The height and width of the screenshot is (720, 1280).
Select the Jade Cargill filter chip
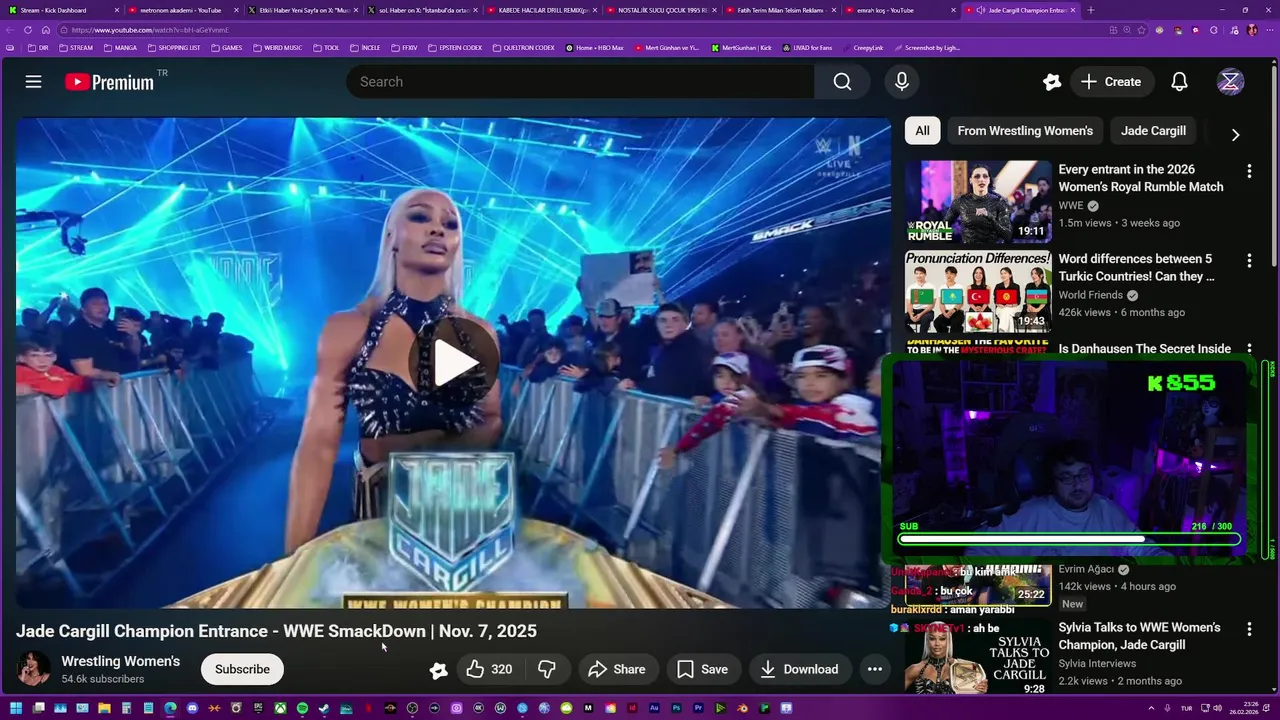(1153, 131)
